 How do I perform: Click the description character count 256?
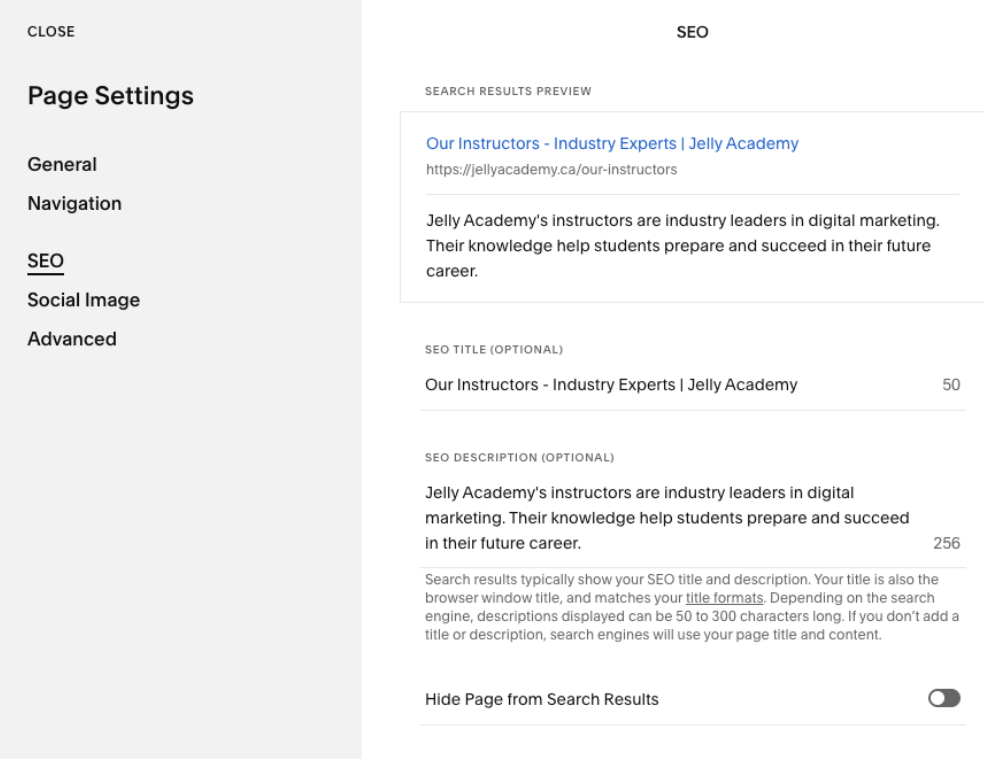946,543
